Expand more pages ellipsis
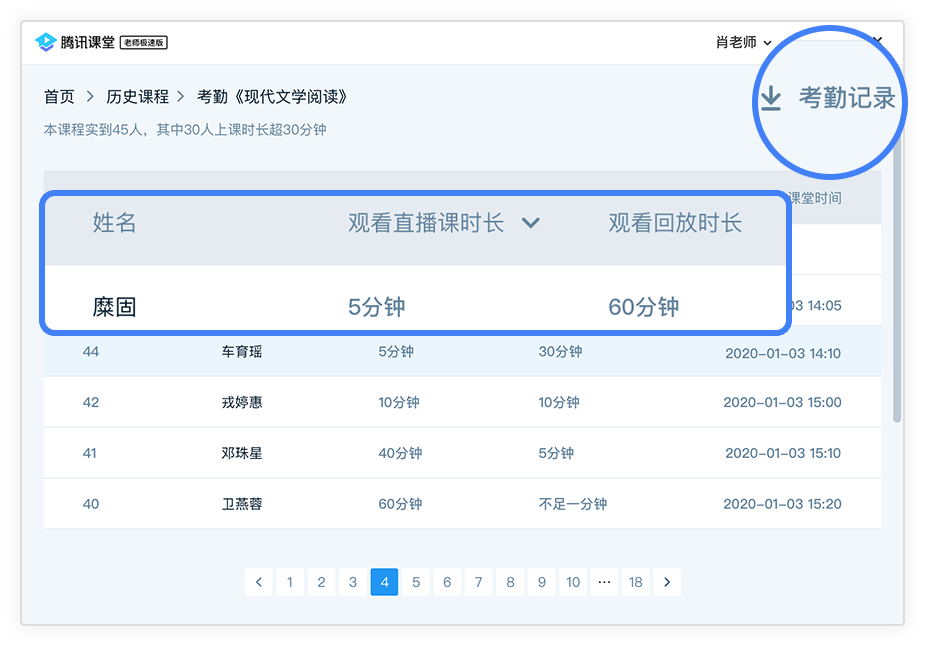This screenshot has height=646, width=925. point(605,582)
